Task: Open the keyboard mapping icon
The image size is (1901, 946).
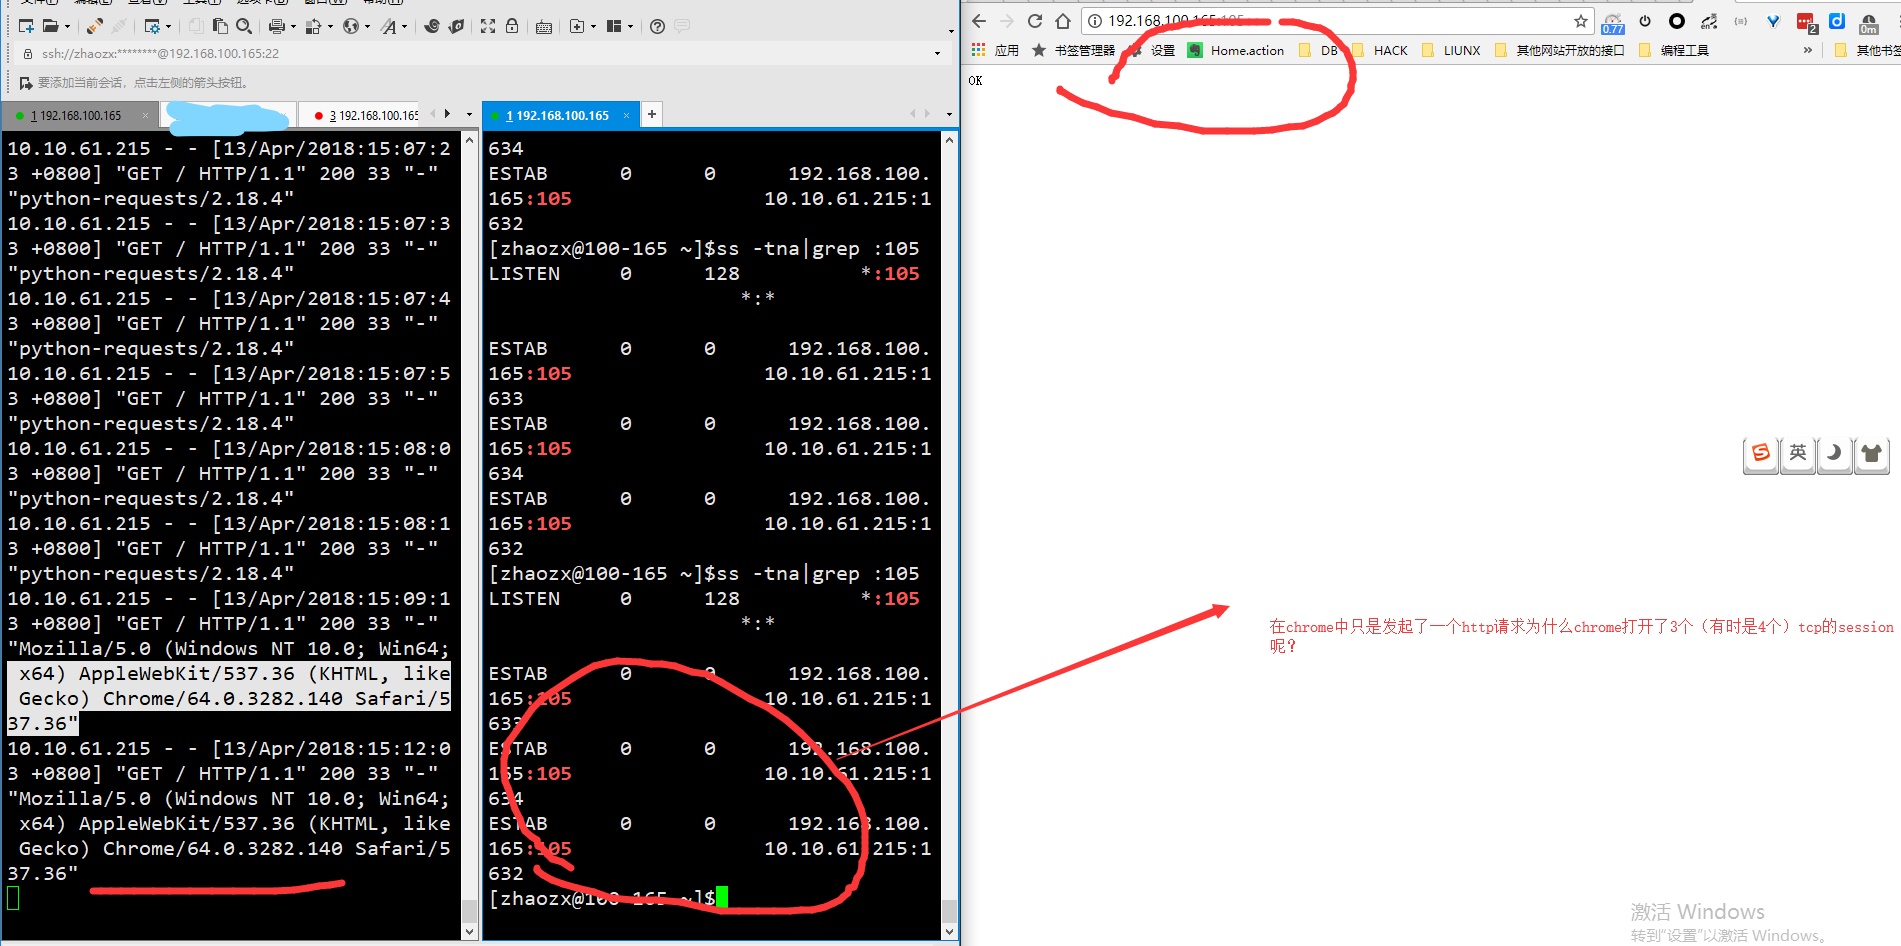Action: point(544,26)
